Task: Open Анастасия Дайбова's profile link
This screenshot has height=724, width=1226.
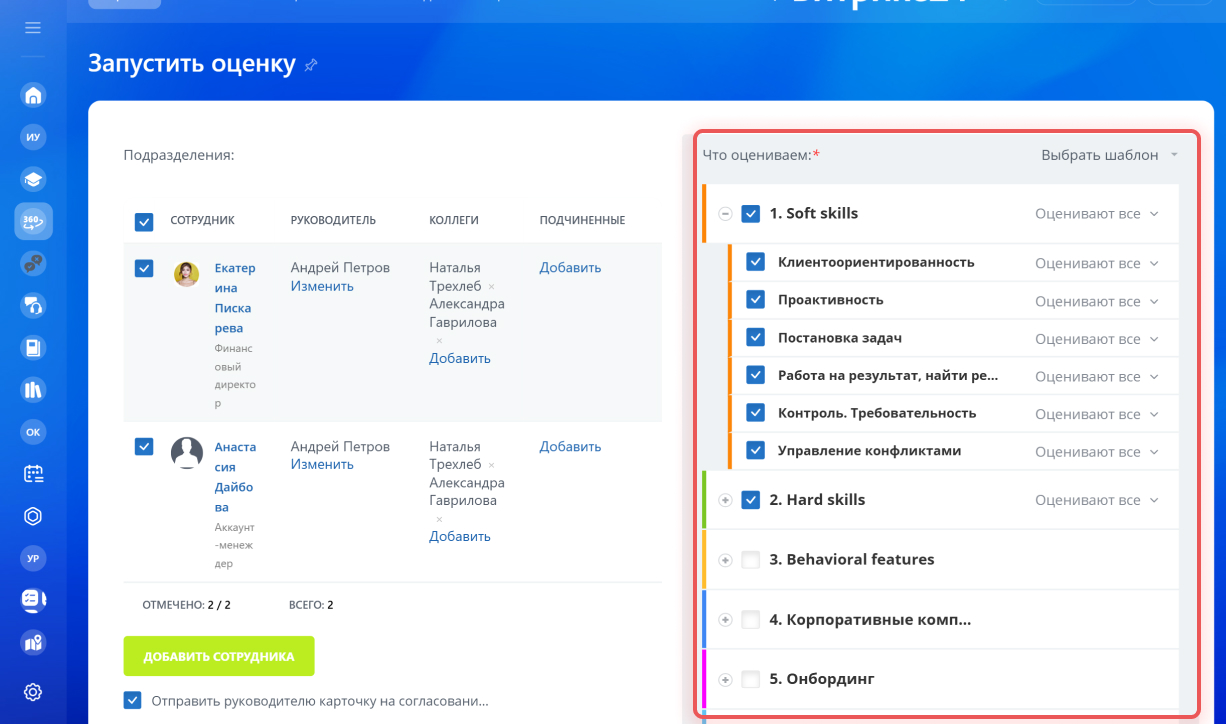Action: tap(235, 477)
